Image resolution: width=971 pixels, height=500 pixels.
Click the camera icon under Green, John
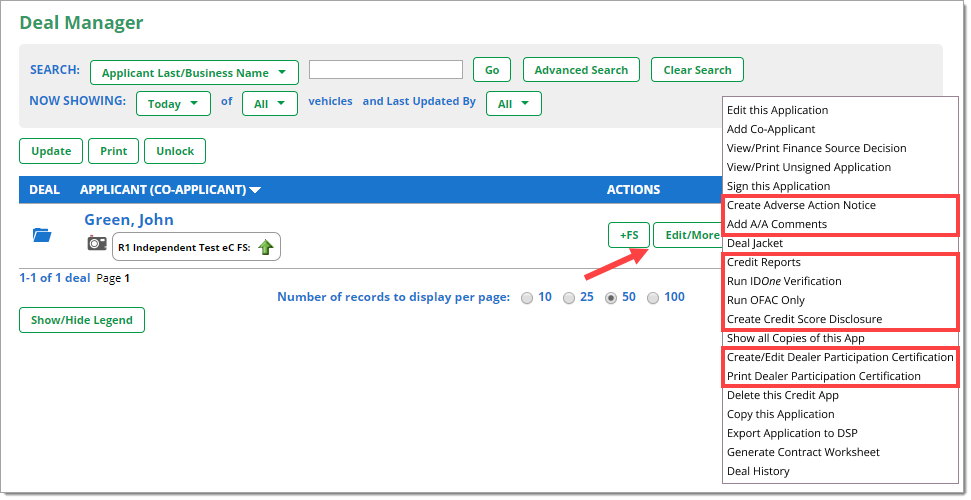pyautogui.click(x=97, y=243)
